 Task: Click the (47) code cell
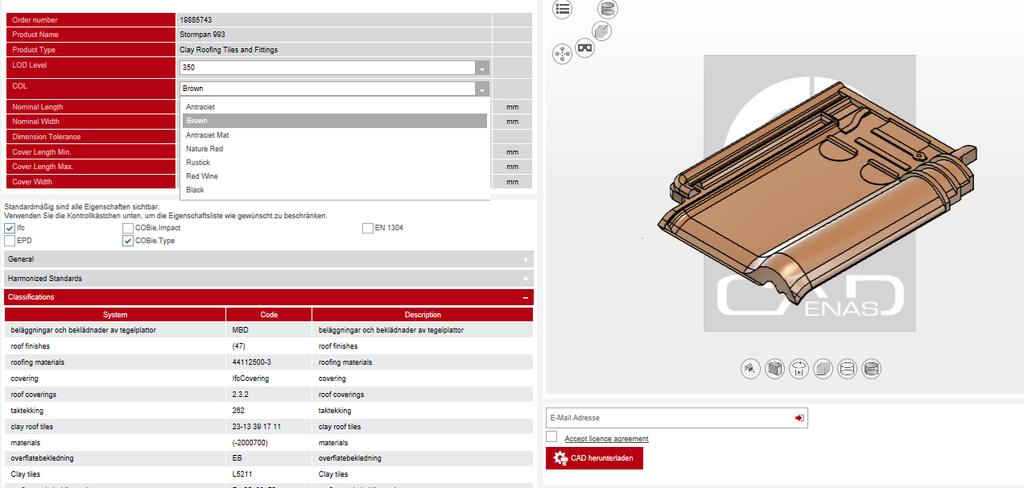click(x=238, y=346)
